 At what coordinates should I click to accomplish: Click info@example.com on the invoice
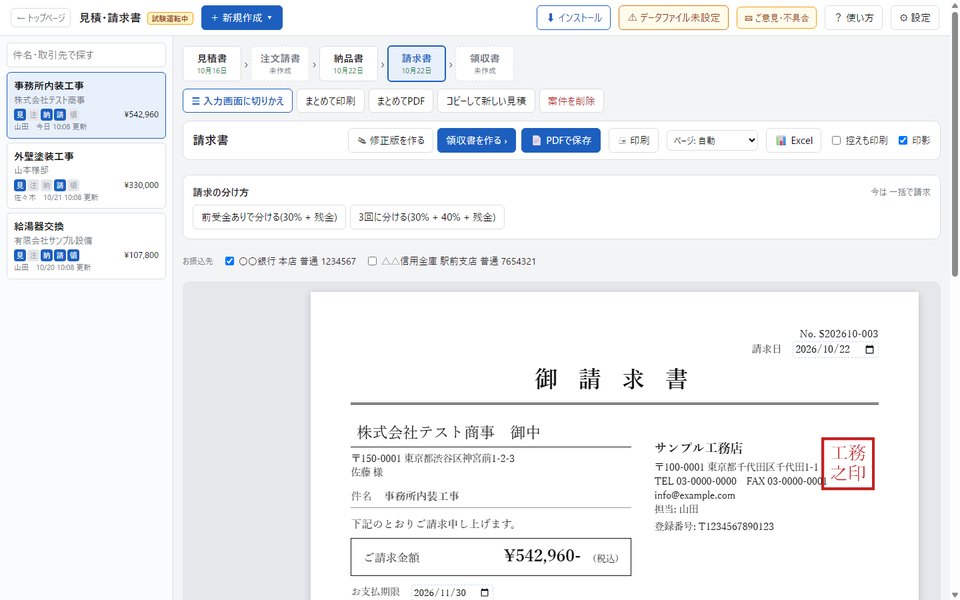695,495
